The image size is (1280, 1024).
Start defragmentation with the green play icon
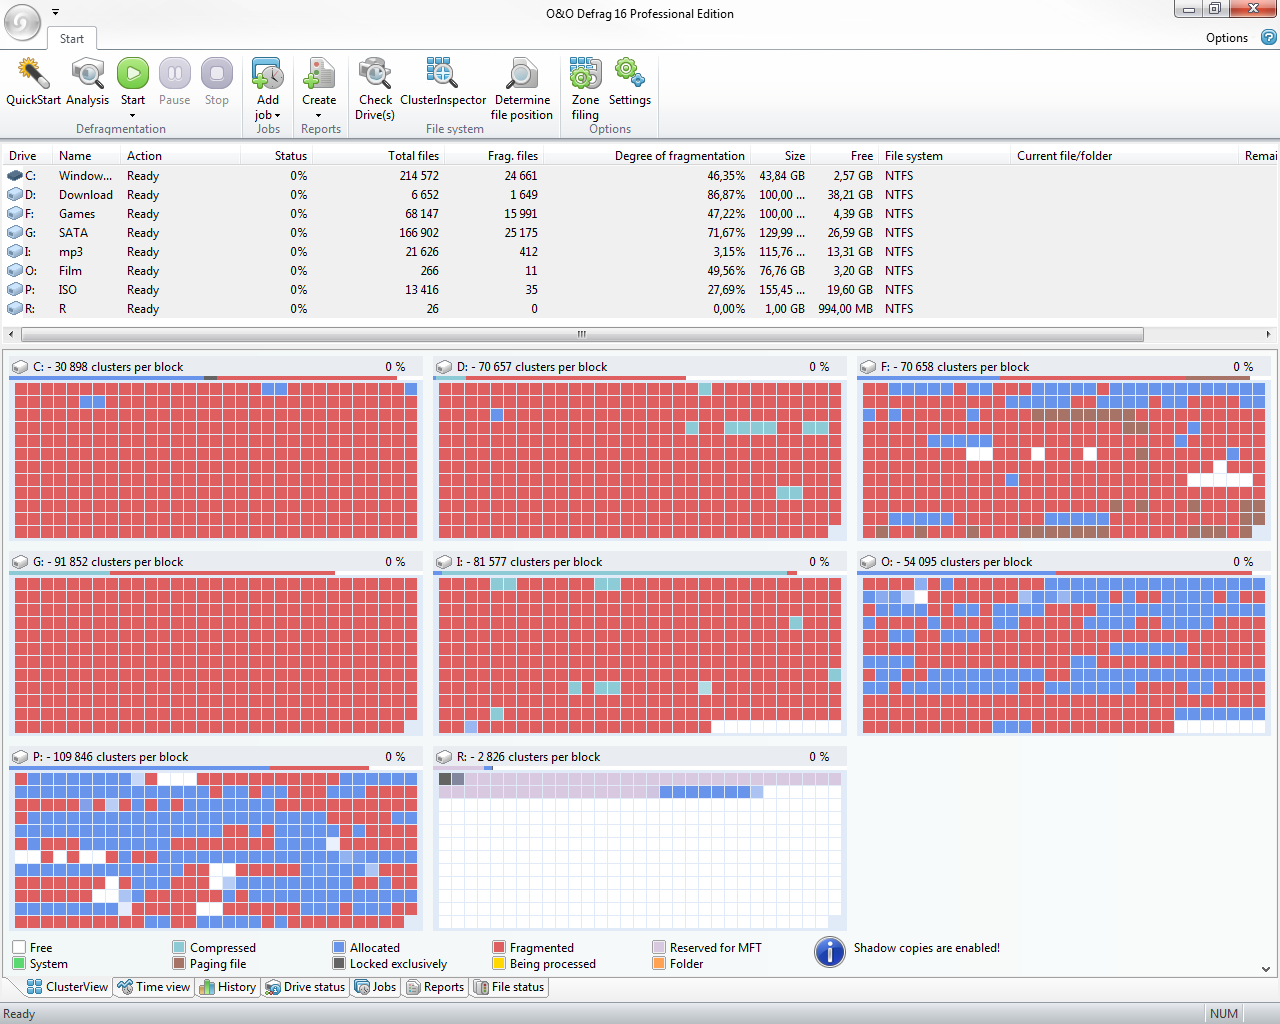point(133,73)
